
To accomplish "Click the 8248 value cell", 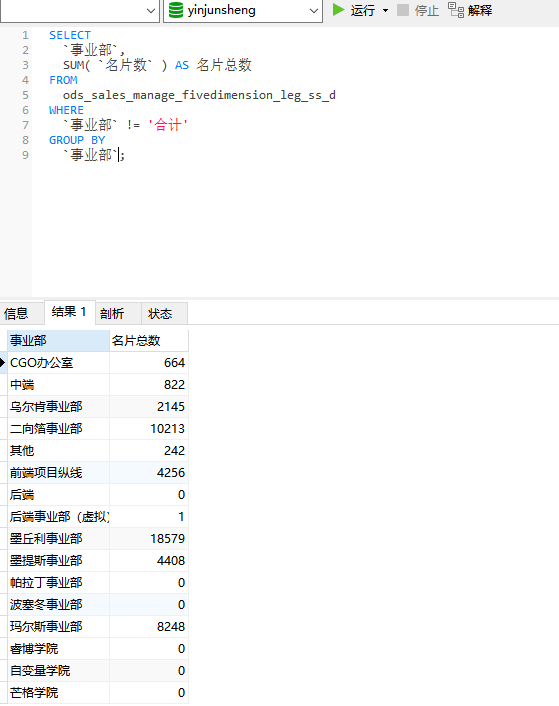I will coord(149,627).
